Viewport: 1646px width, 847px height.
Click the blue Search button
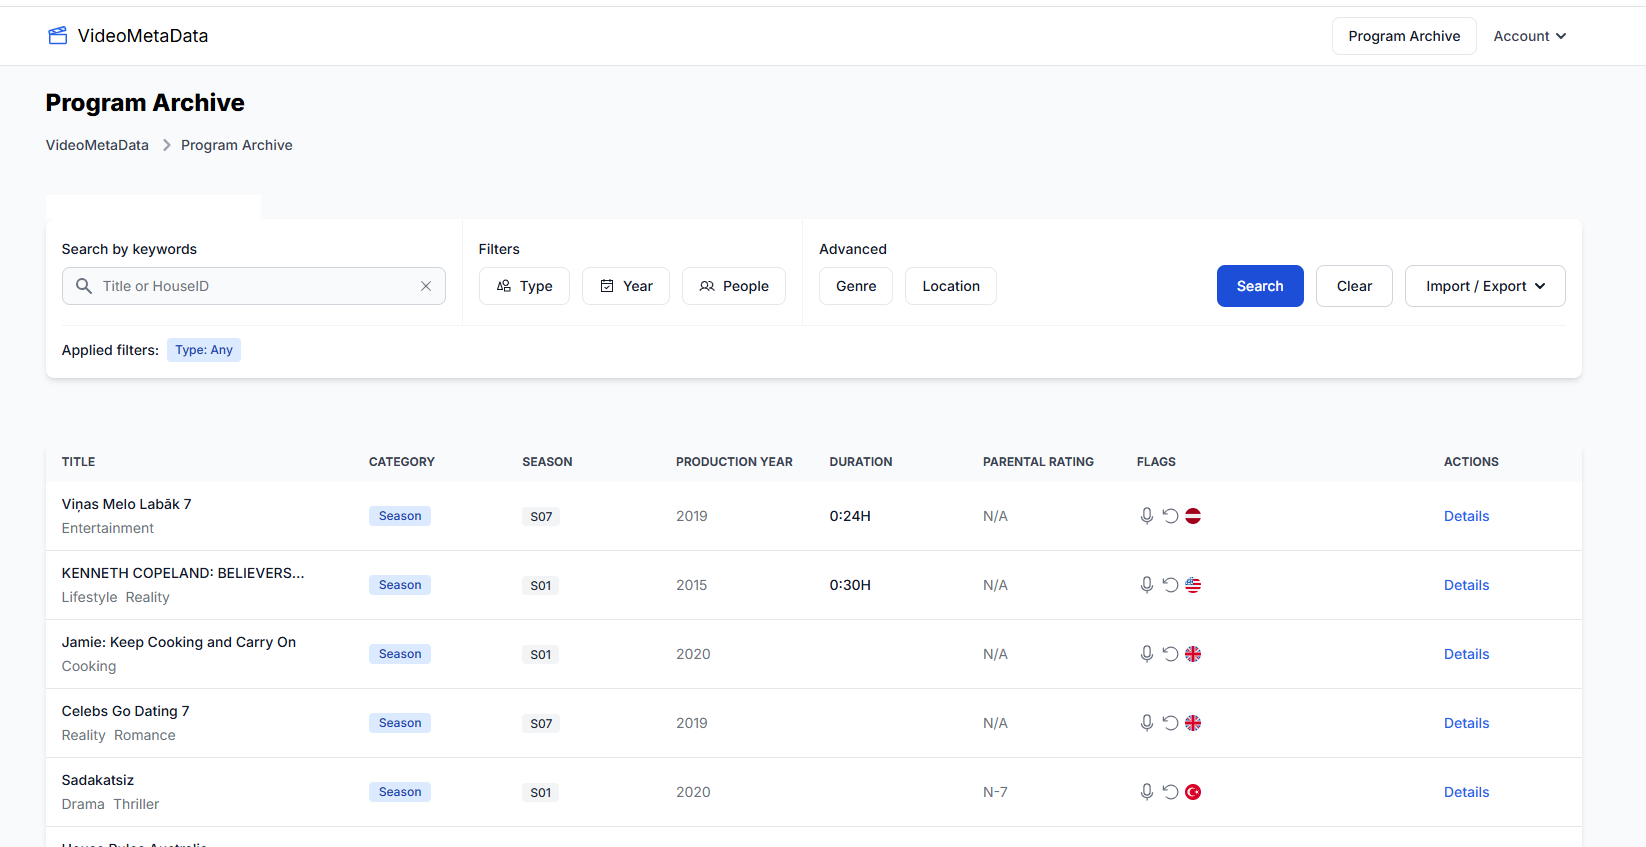(1260, 286)
